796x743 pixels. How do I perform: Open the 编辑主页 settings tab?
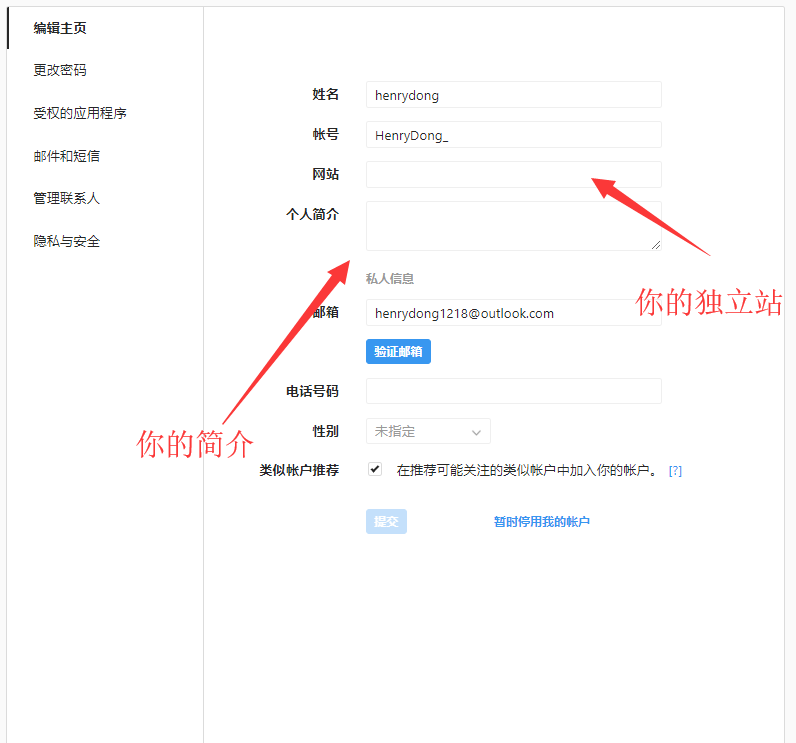(x=60, y=28)
